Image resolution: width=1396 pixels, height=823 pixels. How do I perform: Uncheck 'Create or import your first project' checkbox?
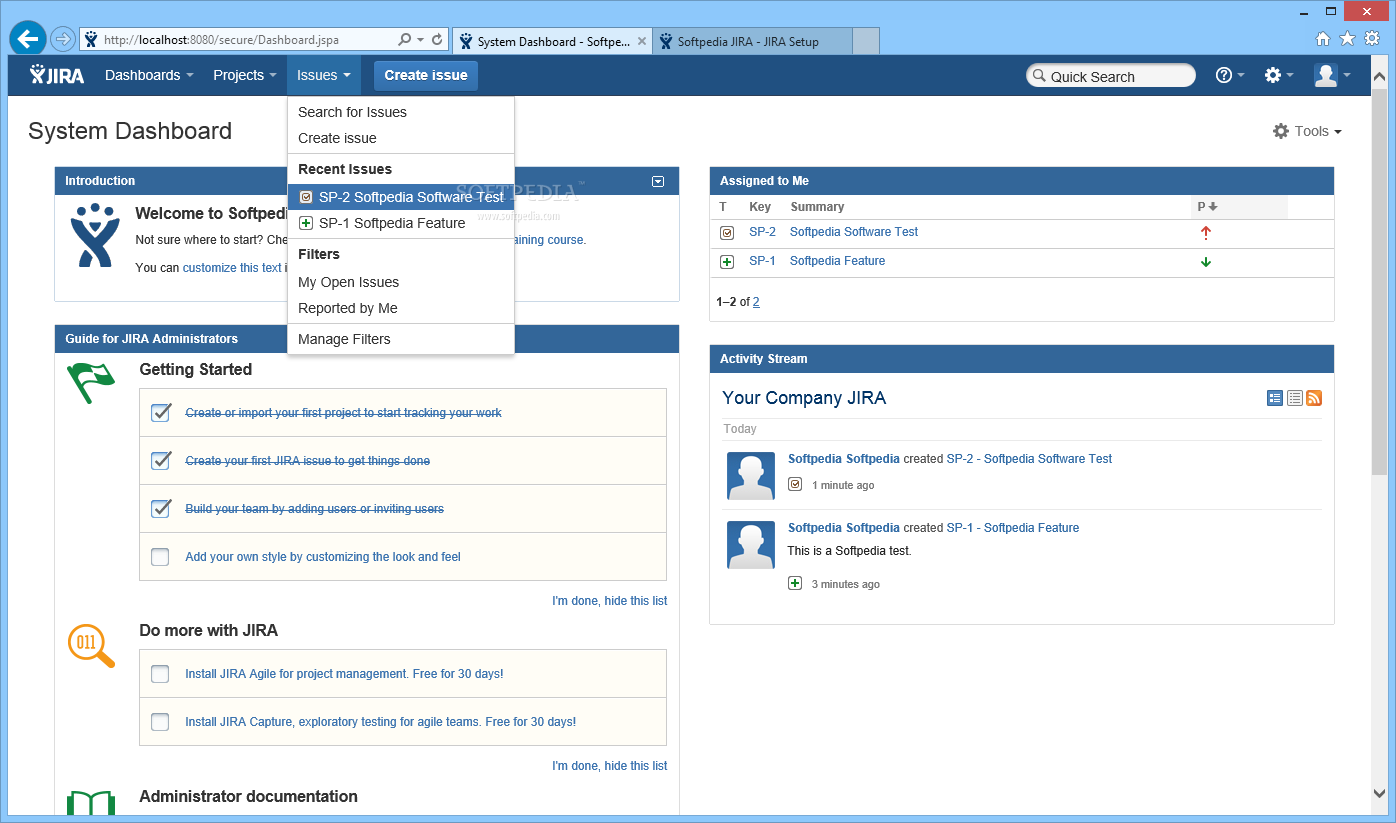pyautogui.click(x=160, y=413)
